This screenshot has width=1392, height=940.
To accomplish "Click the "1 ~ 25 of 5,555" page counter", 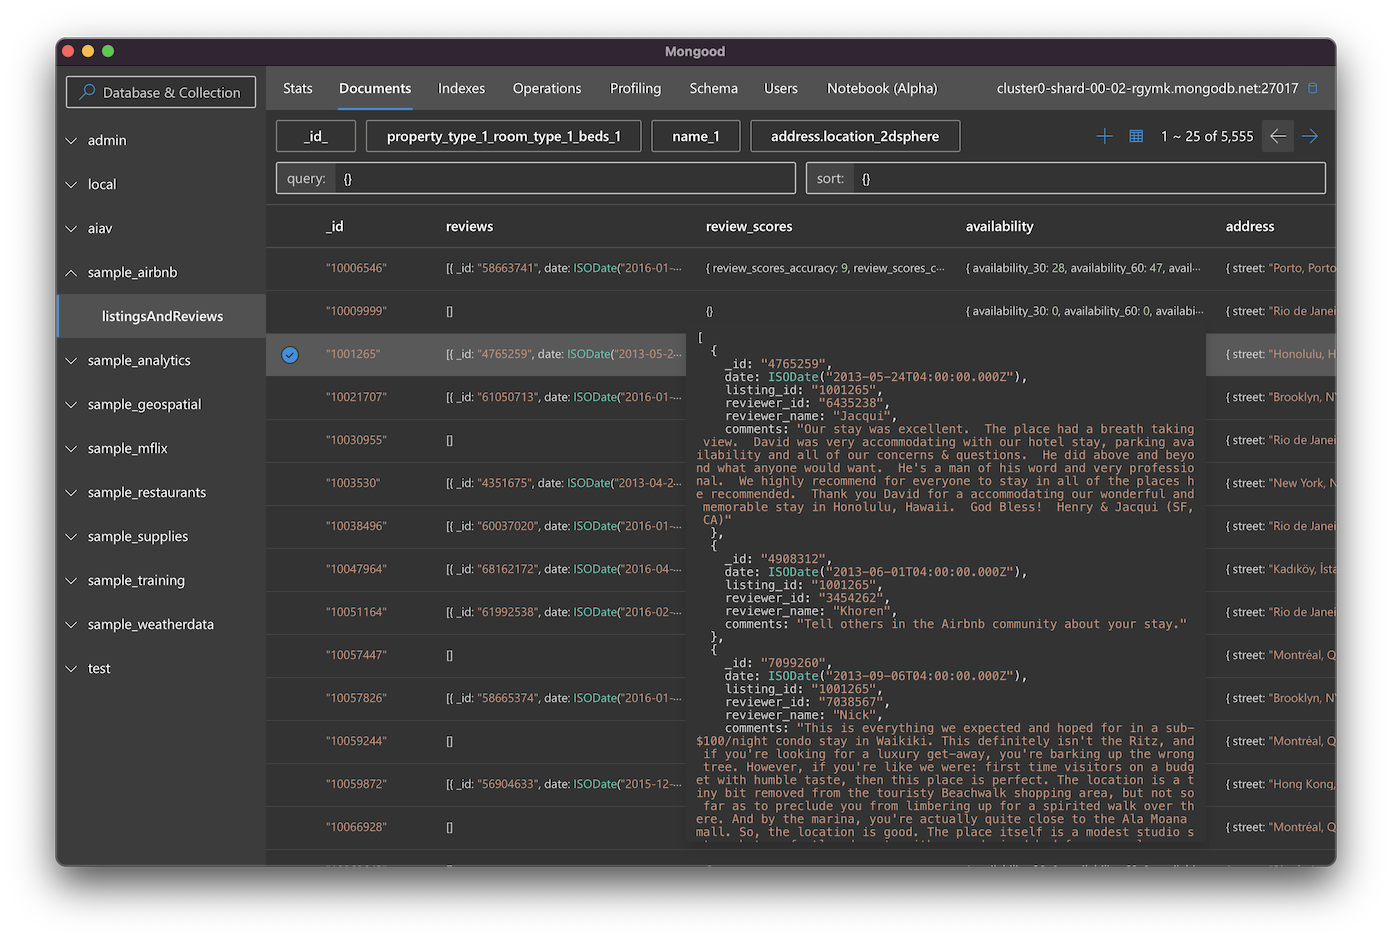I will [1207, 136].
